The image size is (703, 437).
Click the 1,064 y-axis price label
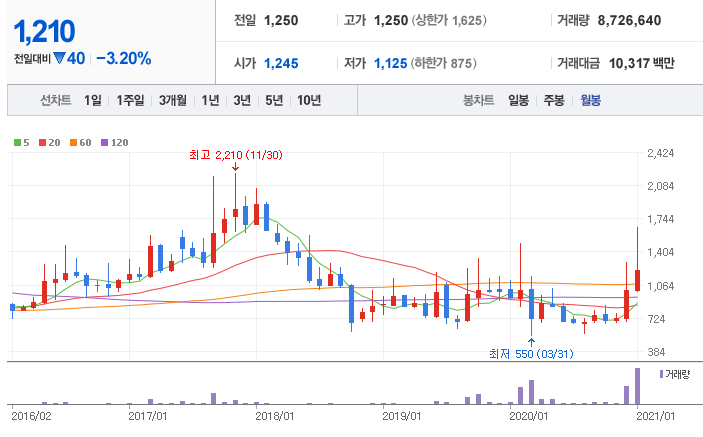click(660, 286)
